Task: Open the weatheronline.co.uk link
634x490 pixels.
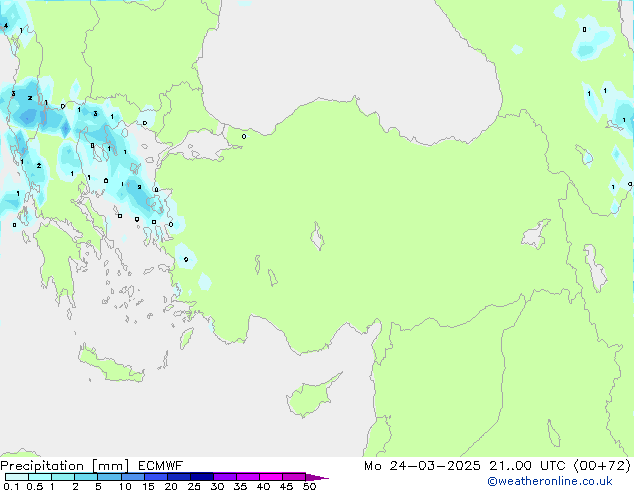Action: click(550, 481)
